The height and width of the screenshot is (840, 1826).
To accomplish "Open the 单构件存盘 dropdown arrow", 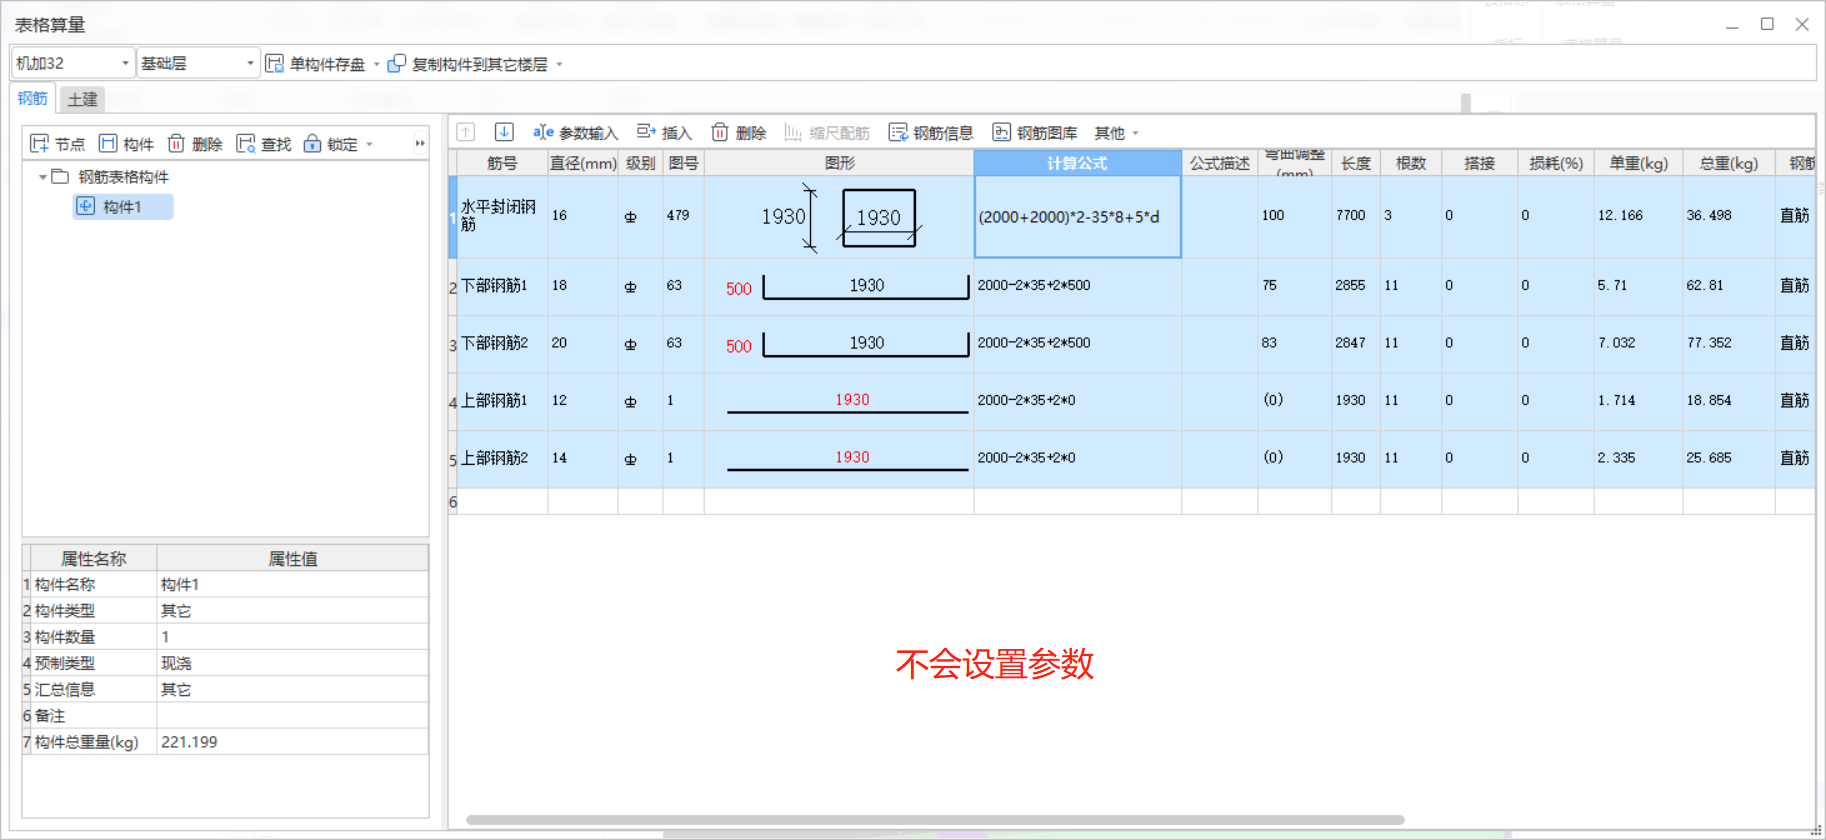I will [x=376, y=64].
